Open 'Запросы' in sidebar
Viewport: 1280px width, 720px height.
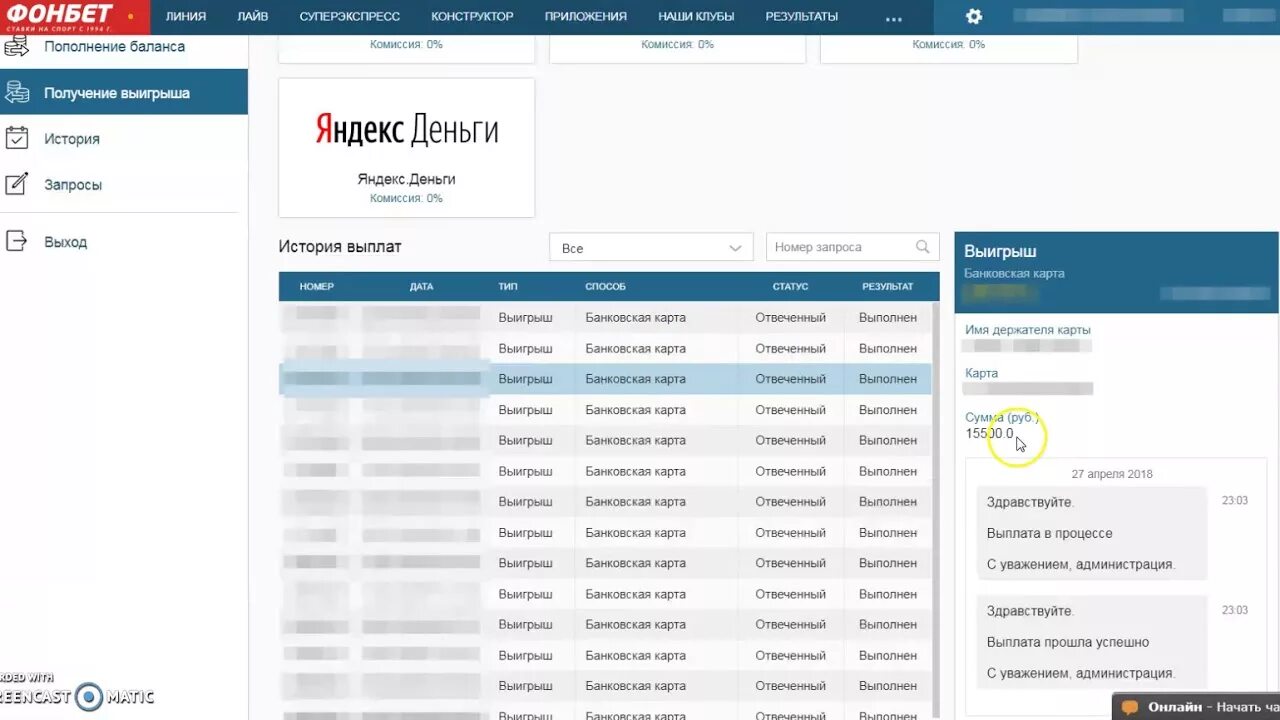coord(73,185)
